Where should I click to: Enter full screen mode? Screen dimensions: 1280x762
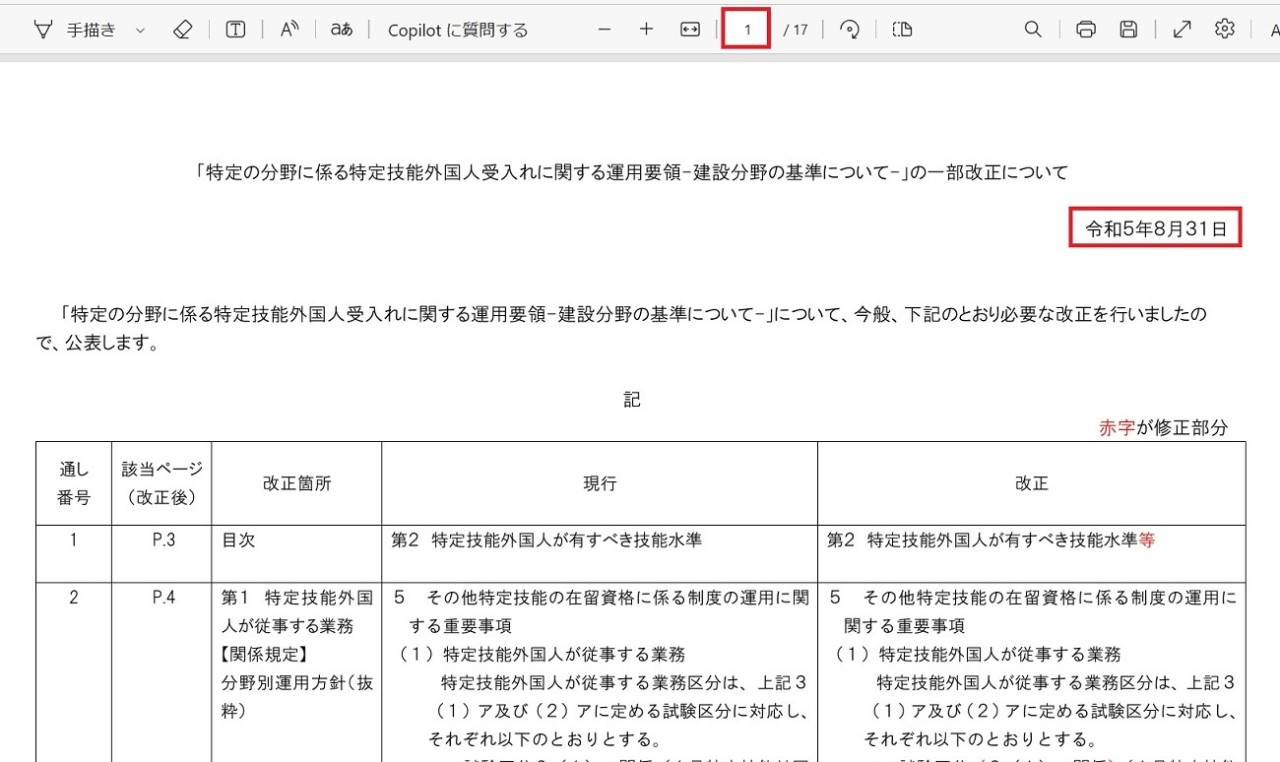(1182, 30)
